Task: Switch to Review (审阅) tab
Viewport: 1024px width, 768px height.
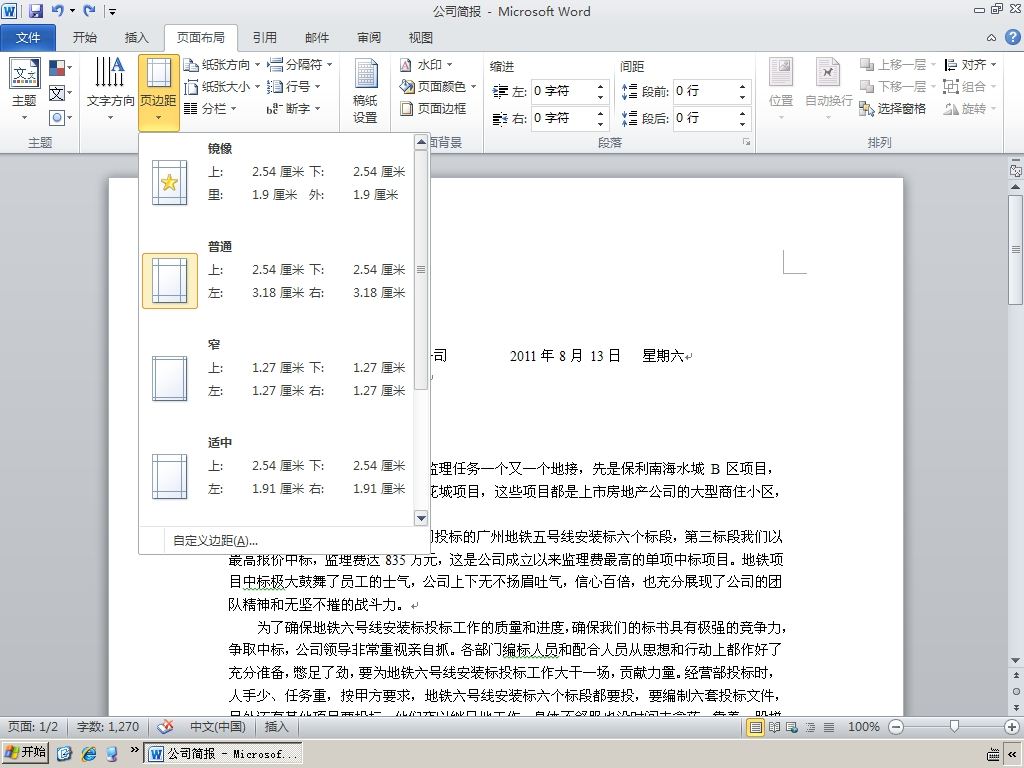Action: coord(369,38)
